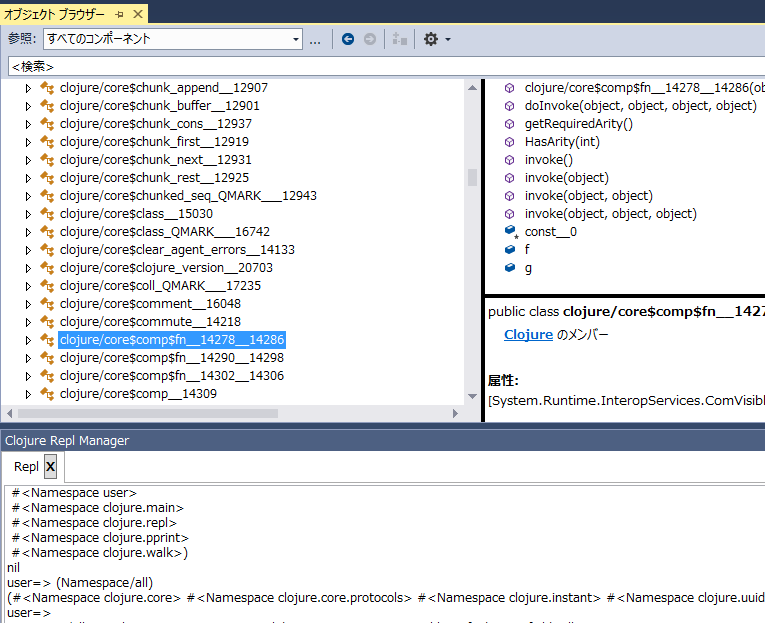The image size is (765, 623).
Task: Select invoke(object, object, object) member
Action: (610, 214)
